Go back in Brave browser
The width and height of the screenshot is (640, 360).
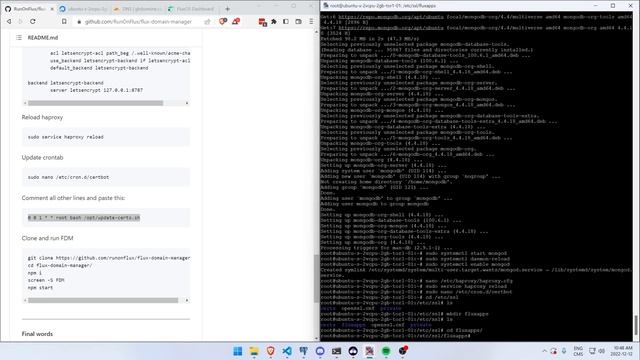click(x=9, y=21)
